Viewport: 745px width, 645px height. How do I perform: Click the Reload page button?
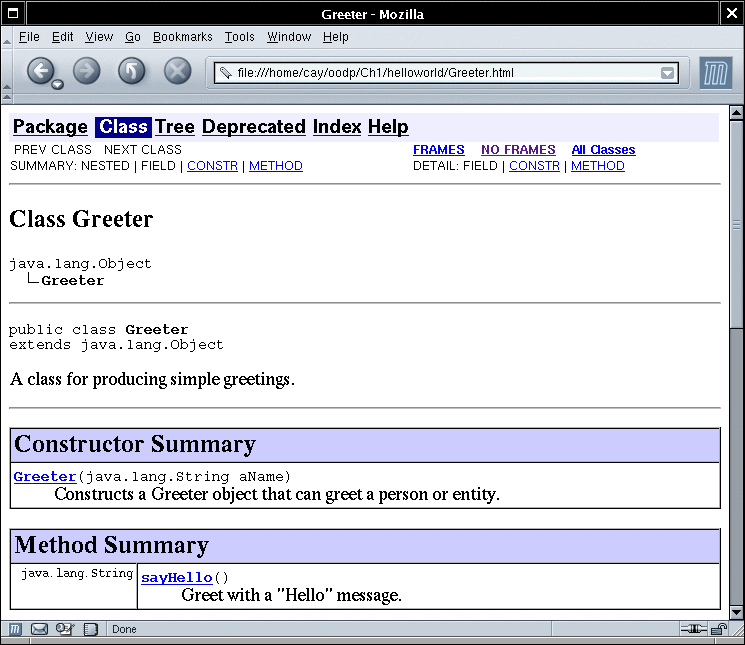132,71
